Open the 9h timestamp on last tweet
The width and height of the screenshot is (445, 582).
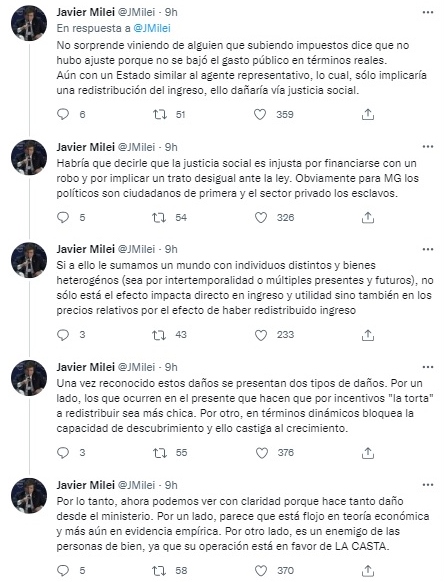(x=171, y=485)
